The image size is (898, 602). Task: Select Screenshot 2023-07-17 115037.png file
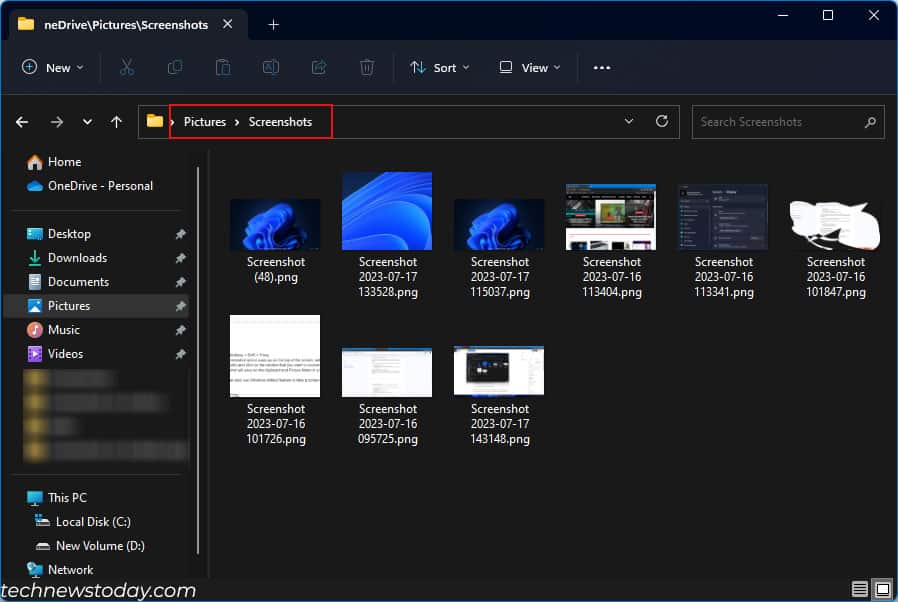tap(499, 249)
